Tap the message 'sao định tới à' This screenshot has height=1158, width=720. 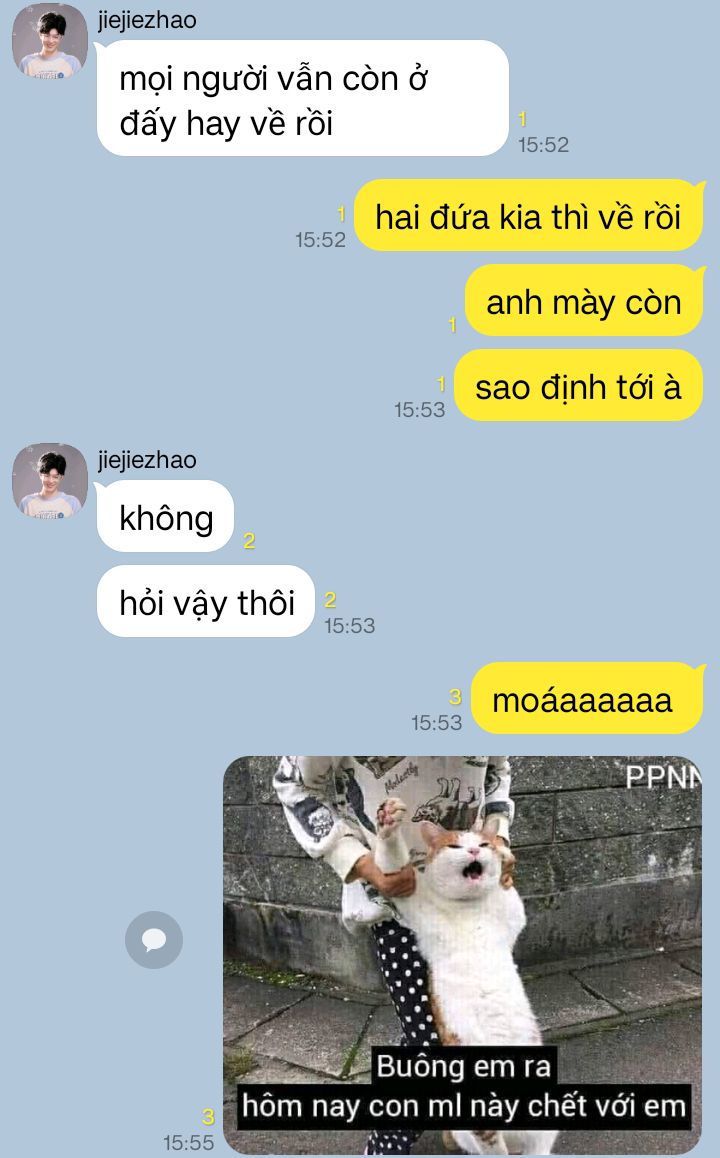[578, 386]
